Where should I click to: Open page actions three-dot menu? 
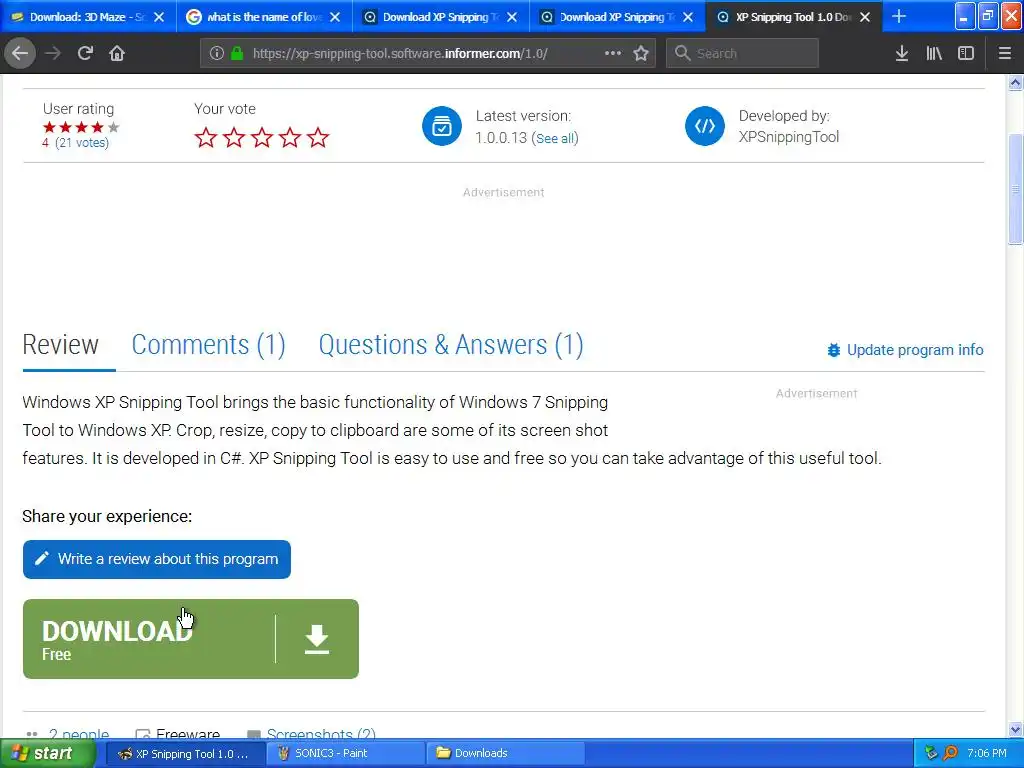(613, 53)
